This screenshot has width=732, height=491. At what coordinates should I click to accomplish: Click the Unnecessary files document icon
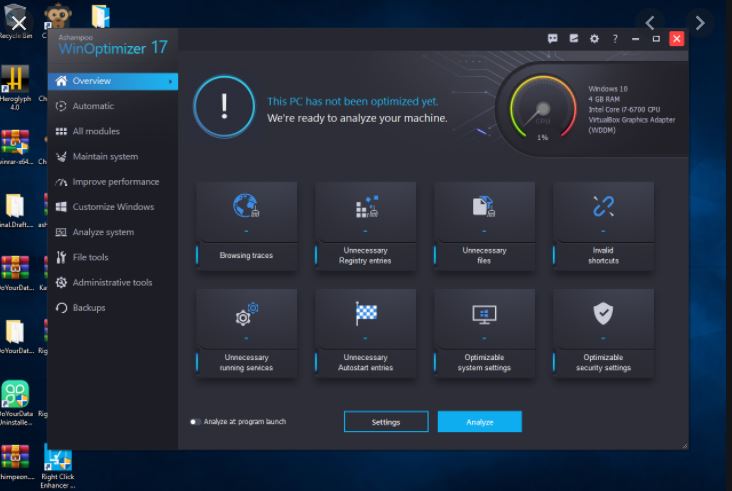tap(484, 206)
